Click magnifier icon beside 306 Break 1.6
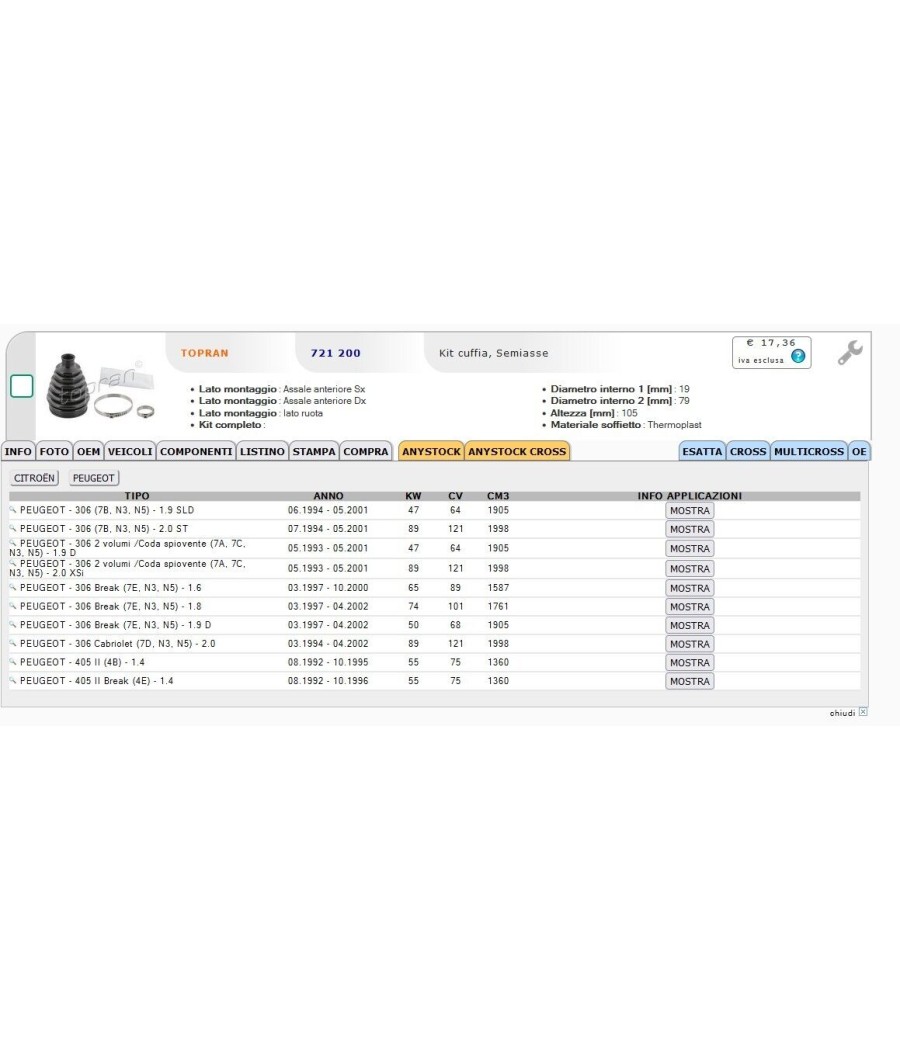 tap(13, 587)
